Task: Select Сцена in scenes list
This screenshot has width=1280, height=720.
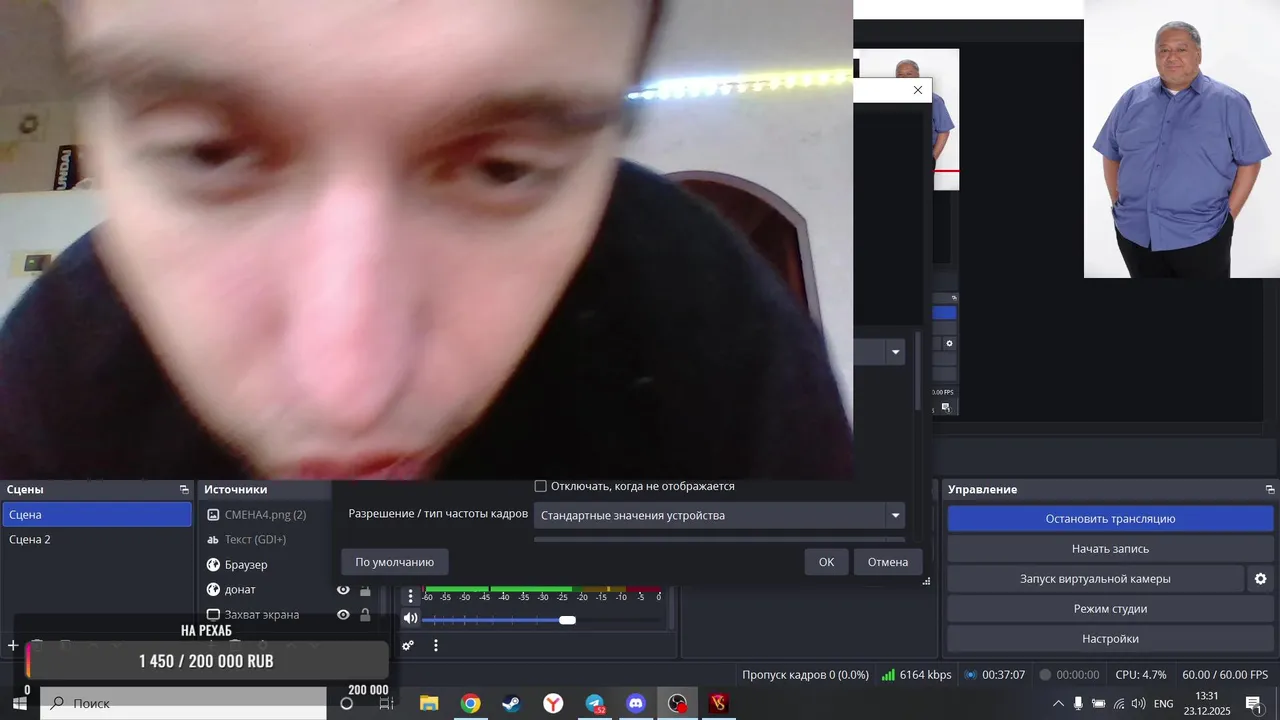Action: pos(96,514)
